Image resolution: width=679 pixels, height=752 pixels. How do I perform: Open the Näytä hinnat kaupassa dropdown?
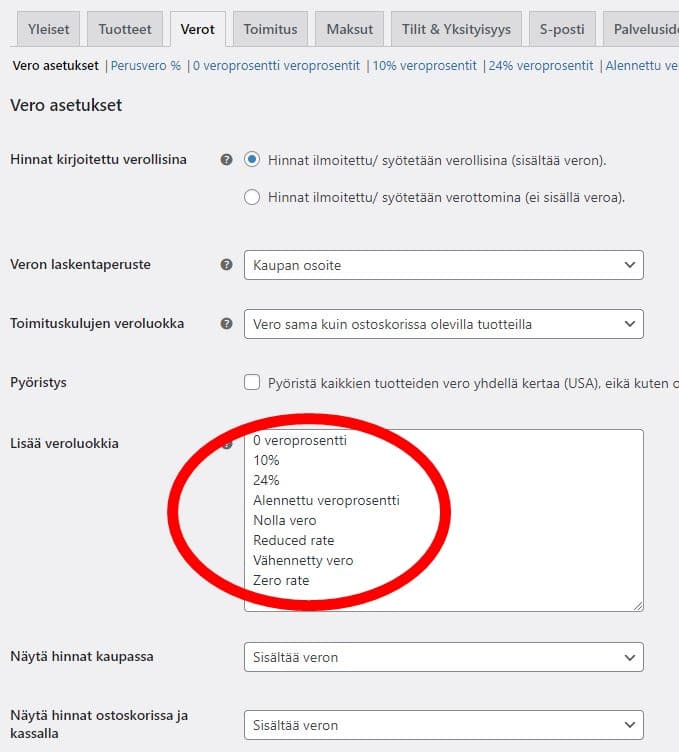pyautogui.click(x=443, y=657)
